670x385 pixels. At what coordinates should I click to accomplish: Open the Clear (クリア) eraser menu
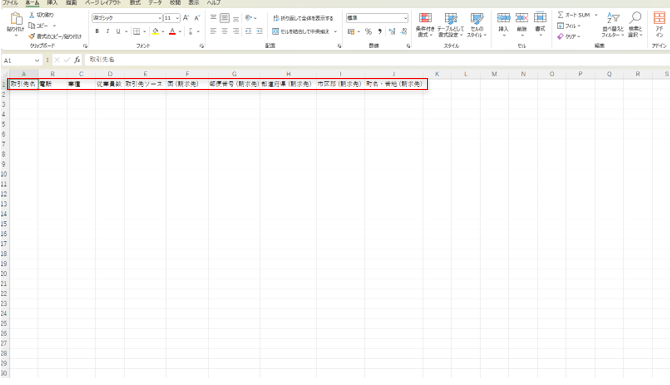[568, 36]
